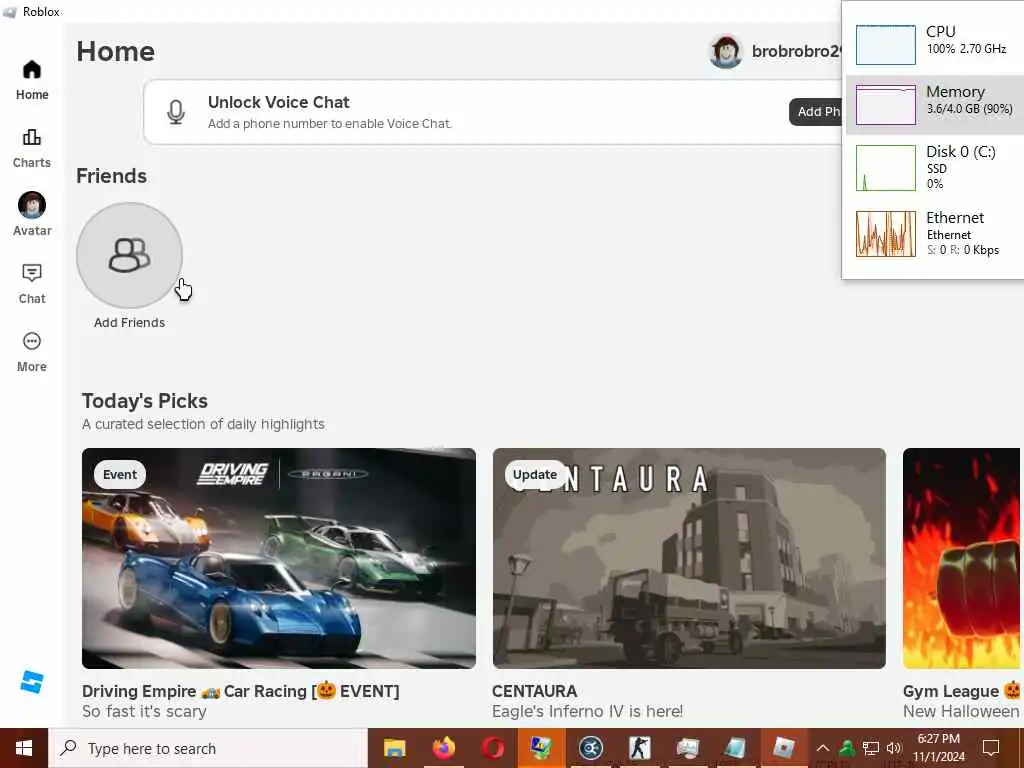Viewport: 1024px width, 768px height.
Task: Click the 'So fast it's scary' subtitle
Action: (x=144, y=711)
